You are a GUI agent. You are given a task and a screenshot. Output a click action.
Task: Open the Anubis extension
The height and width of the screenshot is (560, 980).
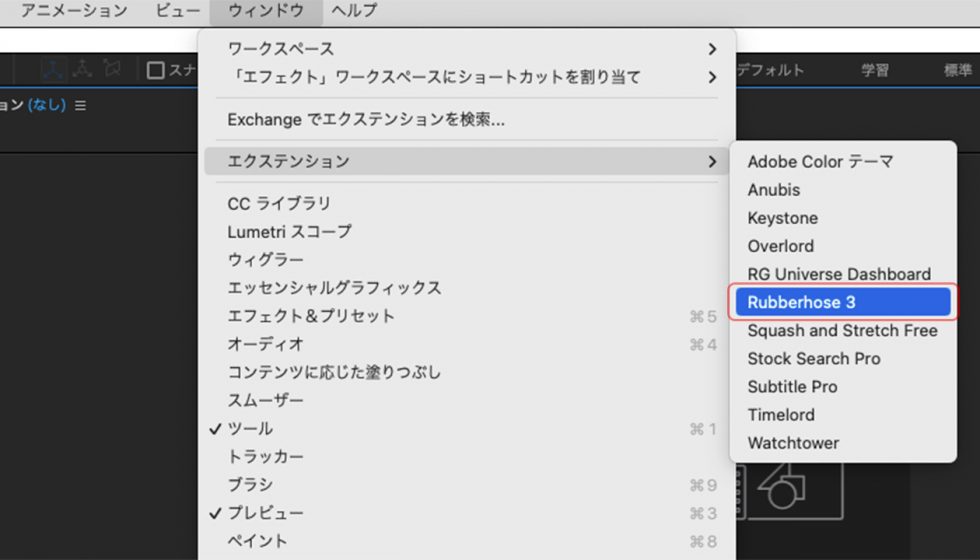coord(843,189)
